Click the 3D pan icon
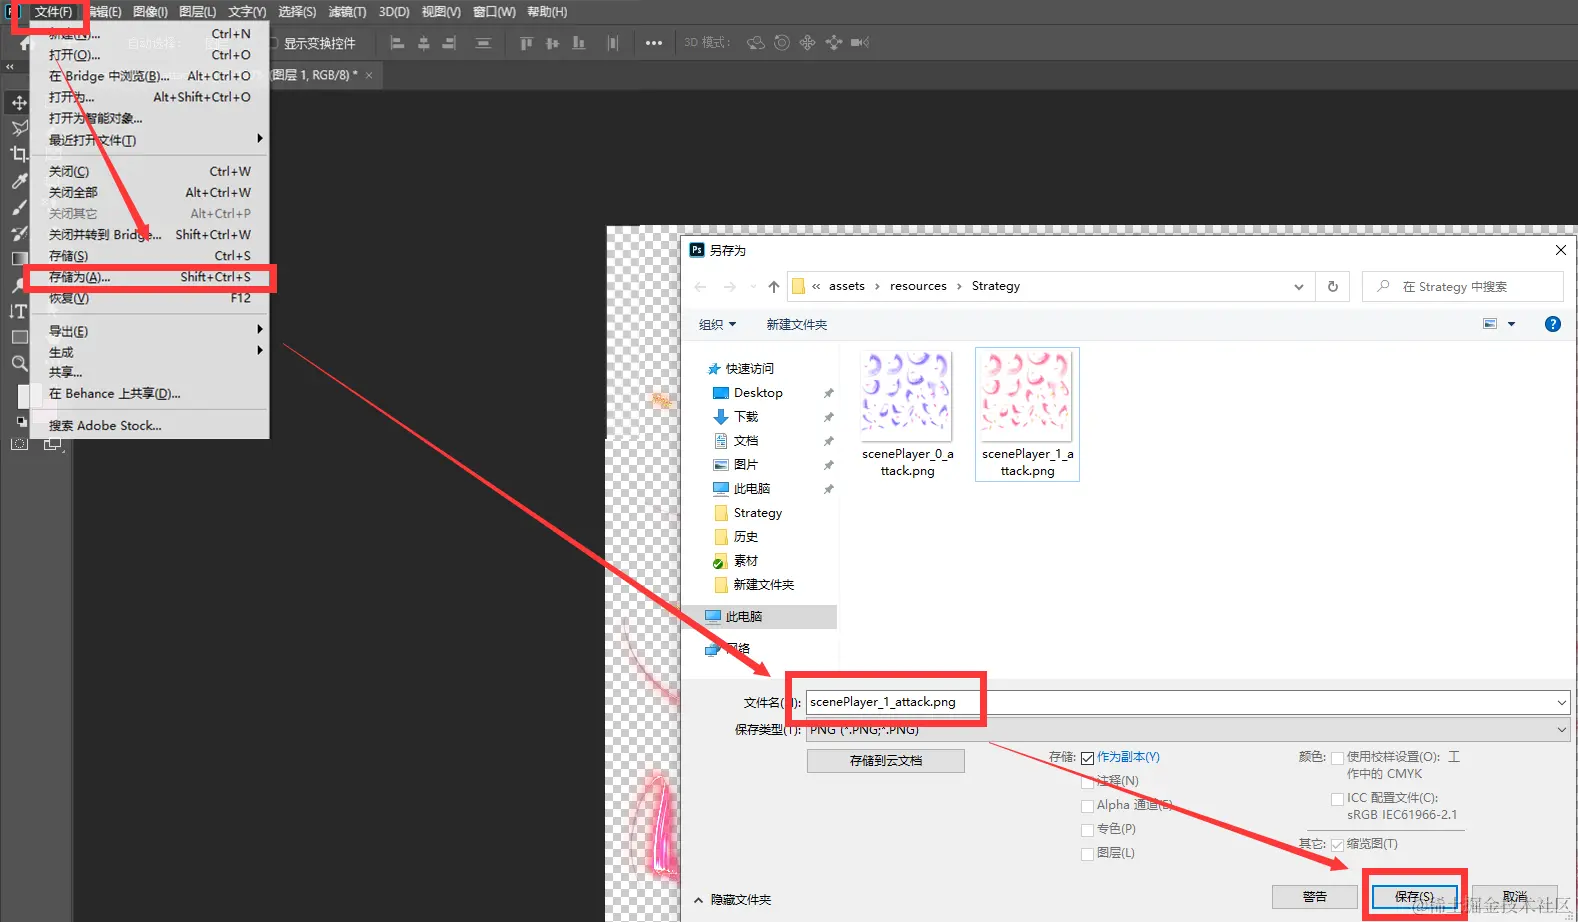 pyautogui.click(x=808, y=43)
